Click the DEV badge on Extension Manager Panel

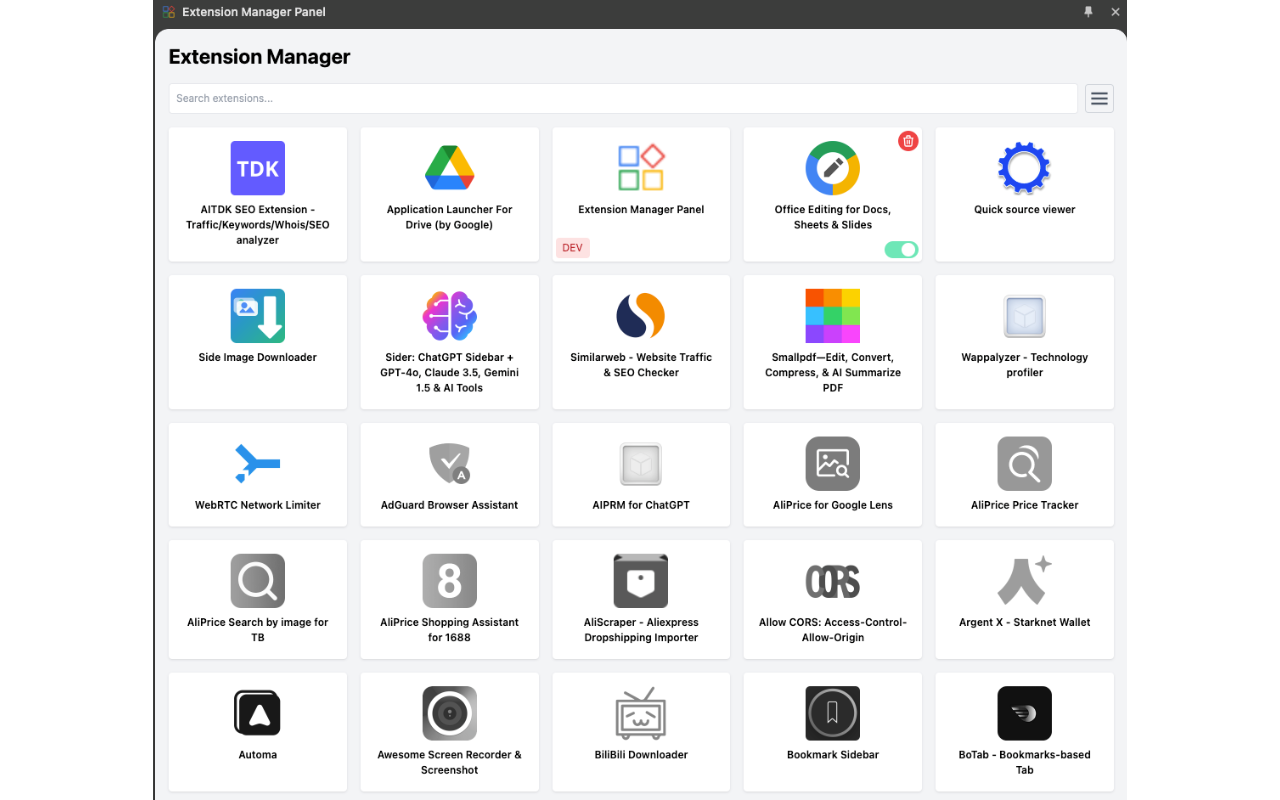[x=572, y=248]
